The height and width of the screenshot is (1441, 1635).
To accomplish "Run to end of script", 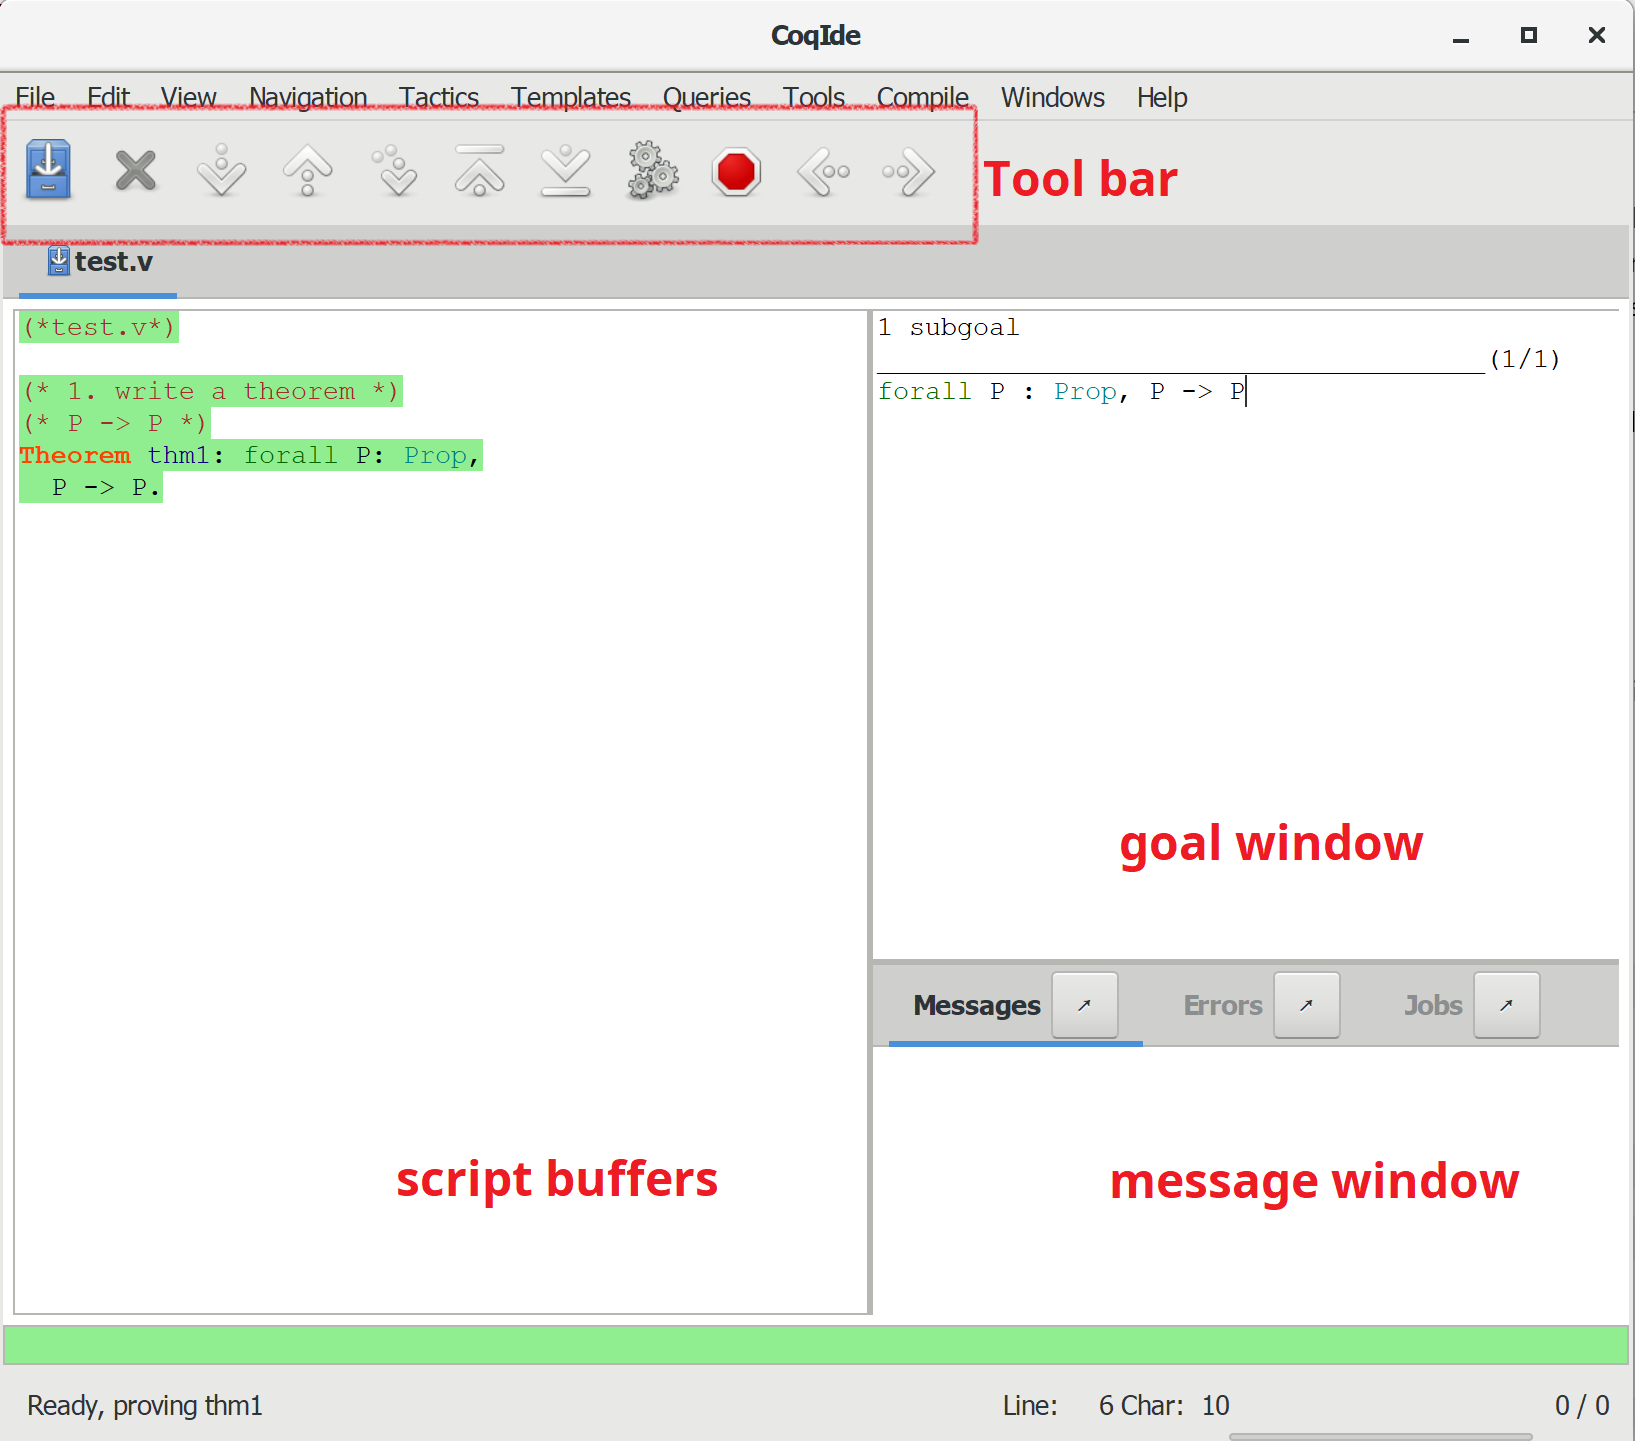I will (x=566, y=170).
